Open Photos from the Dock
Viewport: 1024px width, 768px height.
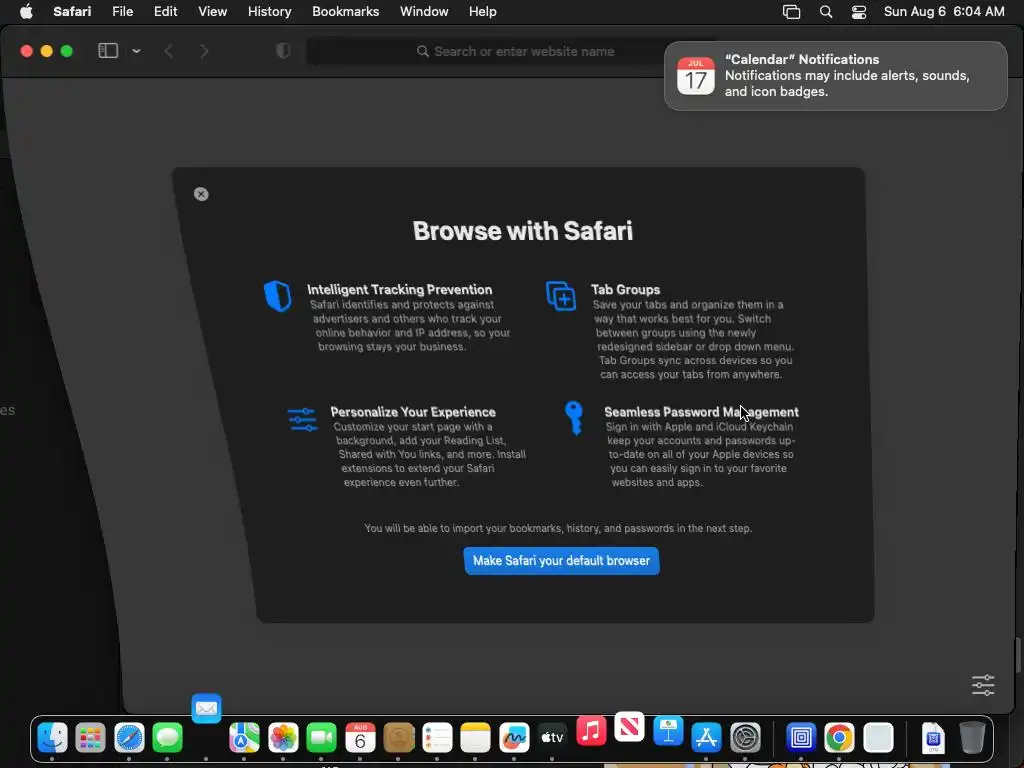click(283, 738)
